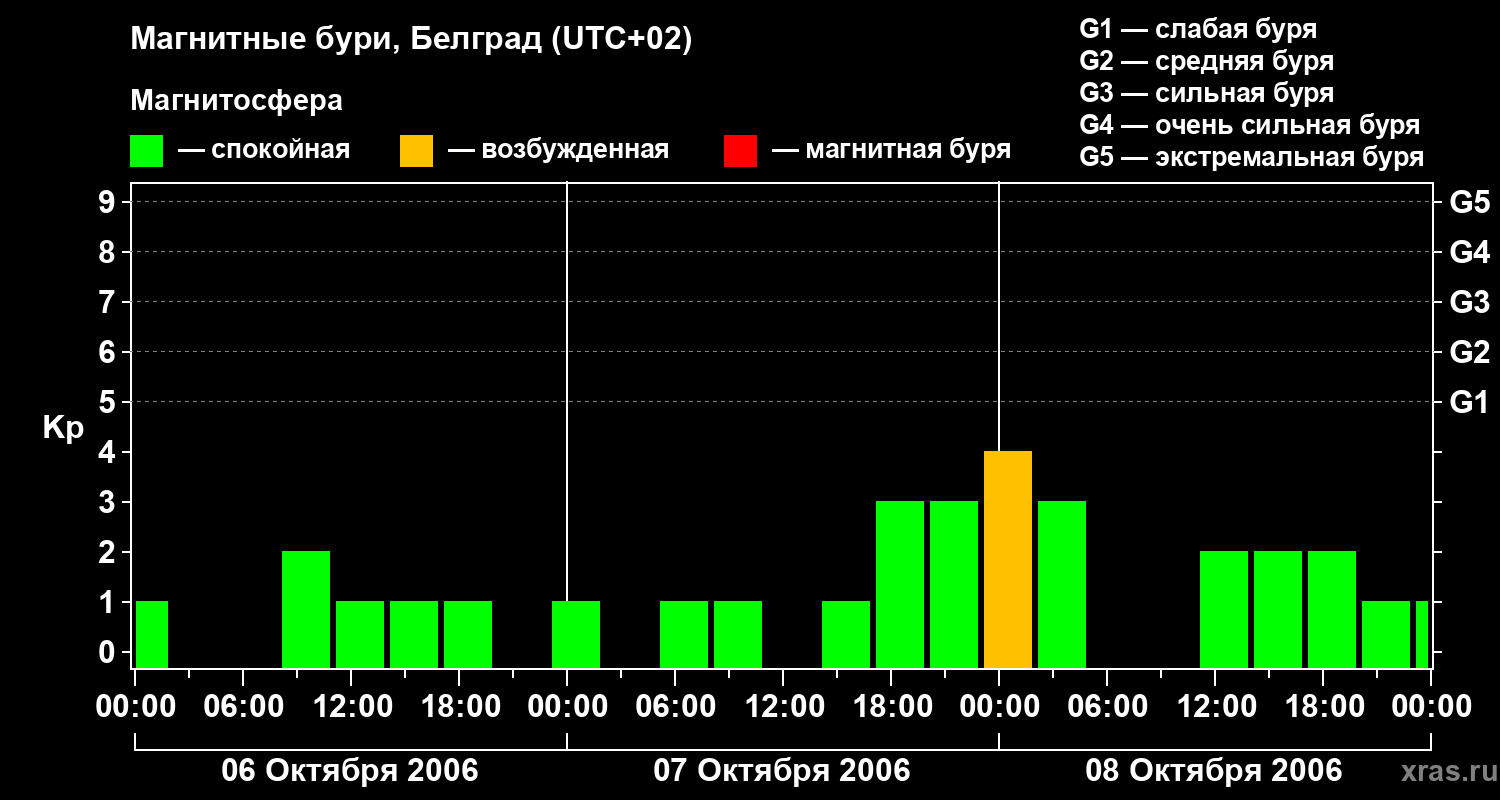Click the '08 Октября 2006' date label

coord(1214,771)
